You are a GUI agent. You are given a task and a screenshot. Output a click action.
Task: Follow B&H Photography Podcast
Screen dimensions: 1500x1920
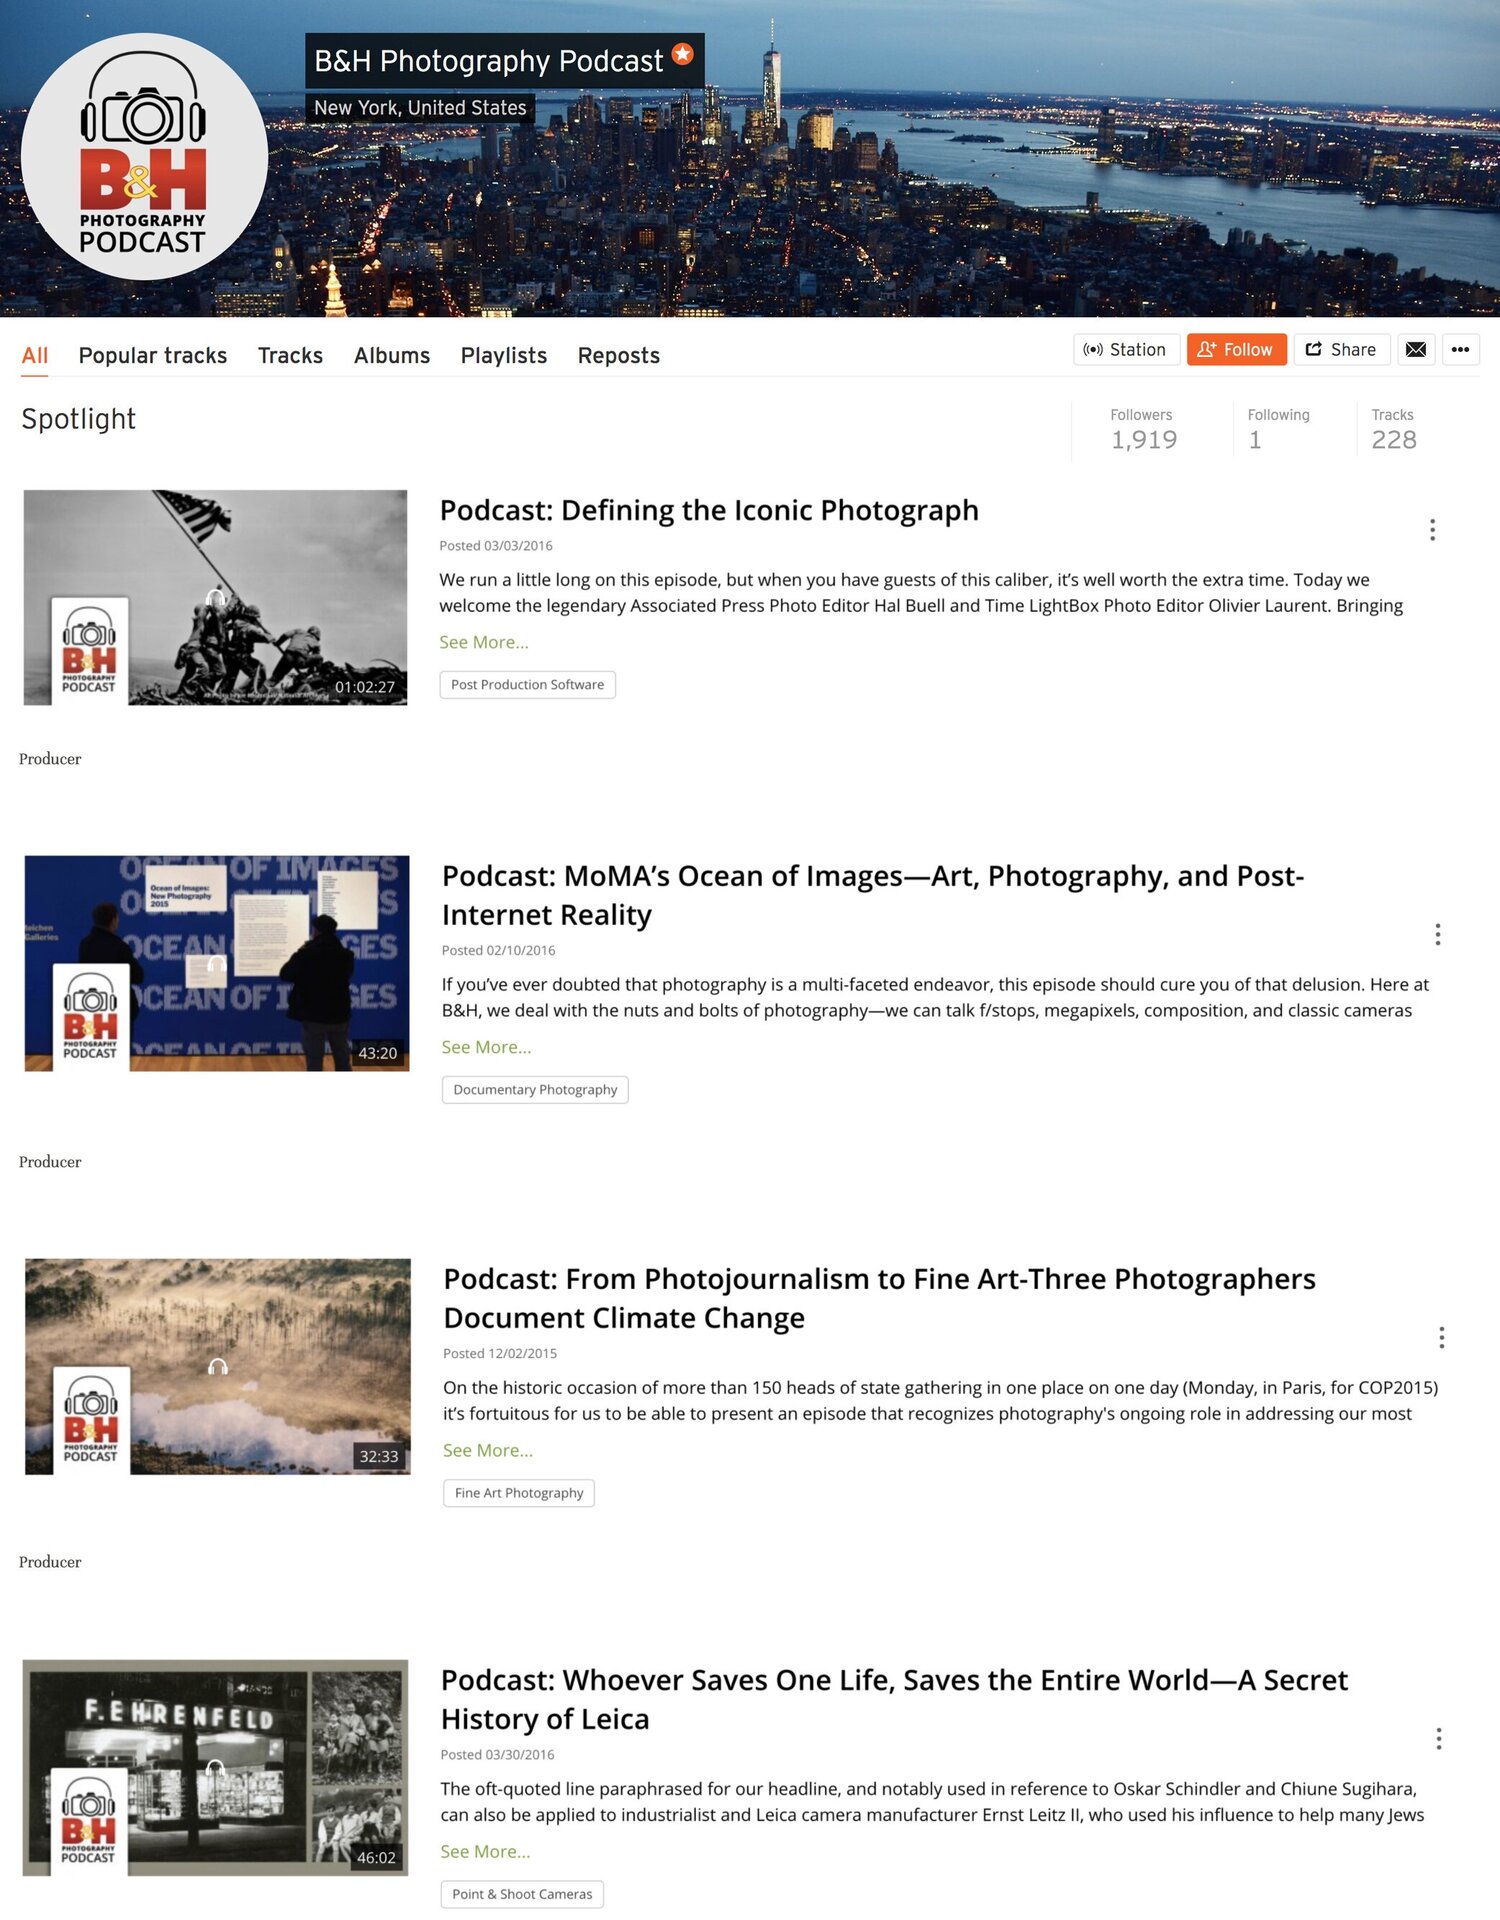click(x=1236, y=349)
